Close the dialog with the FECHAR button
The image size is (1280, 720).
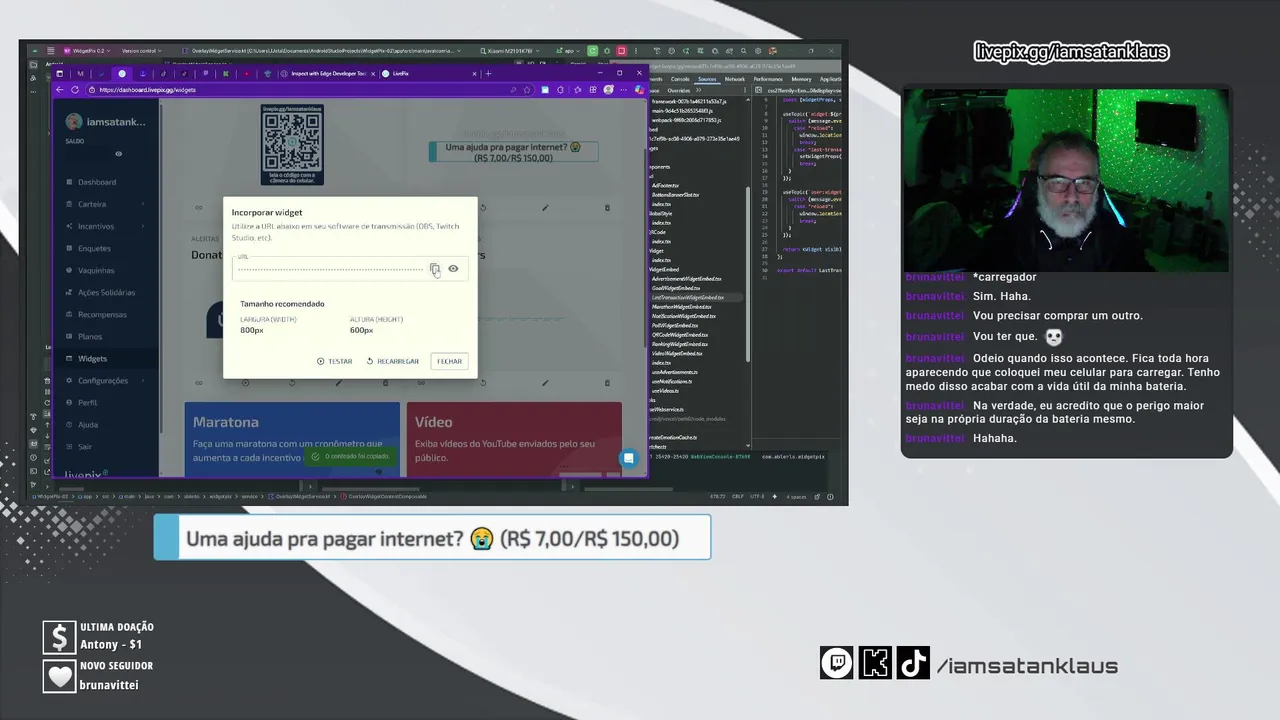pos(449,361)
